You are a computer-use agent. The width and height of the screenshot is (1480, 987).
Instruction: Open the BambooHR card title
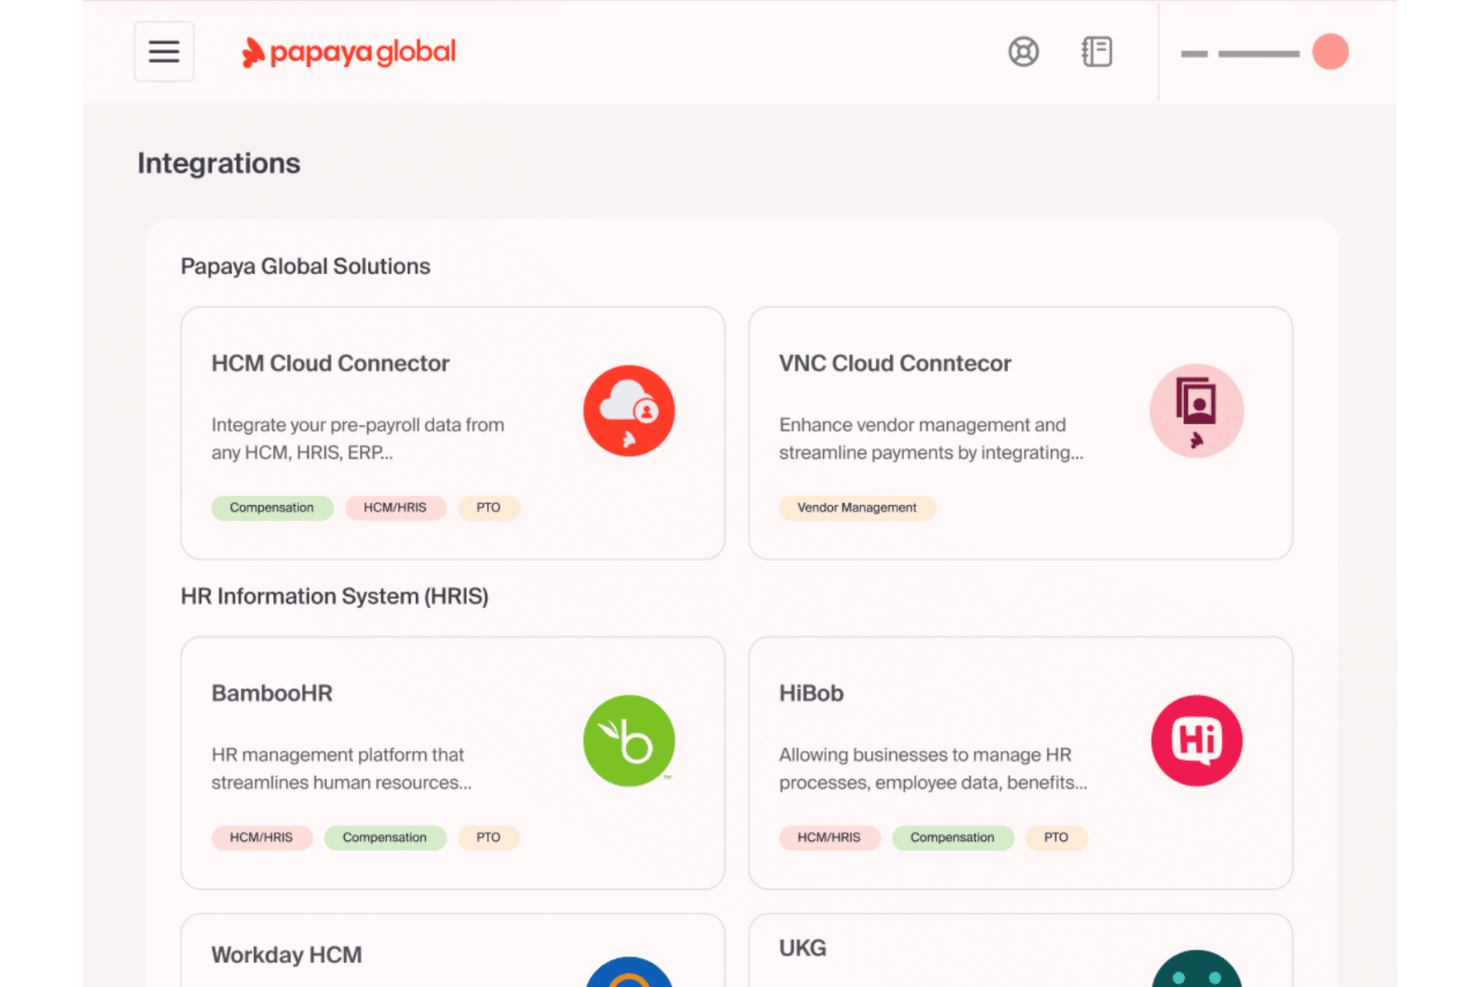tap(272, 693)
